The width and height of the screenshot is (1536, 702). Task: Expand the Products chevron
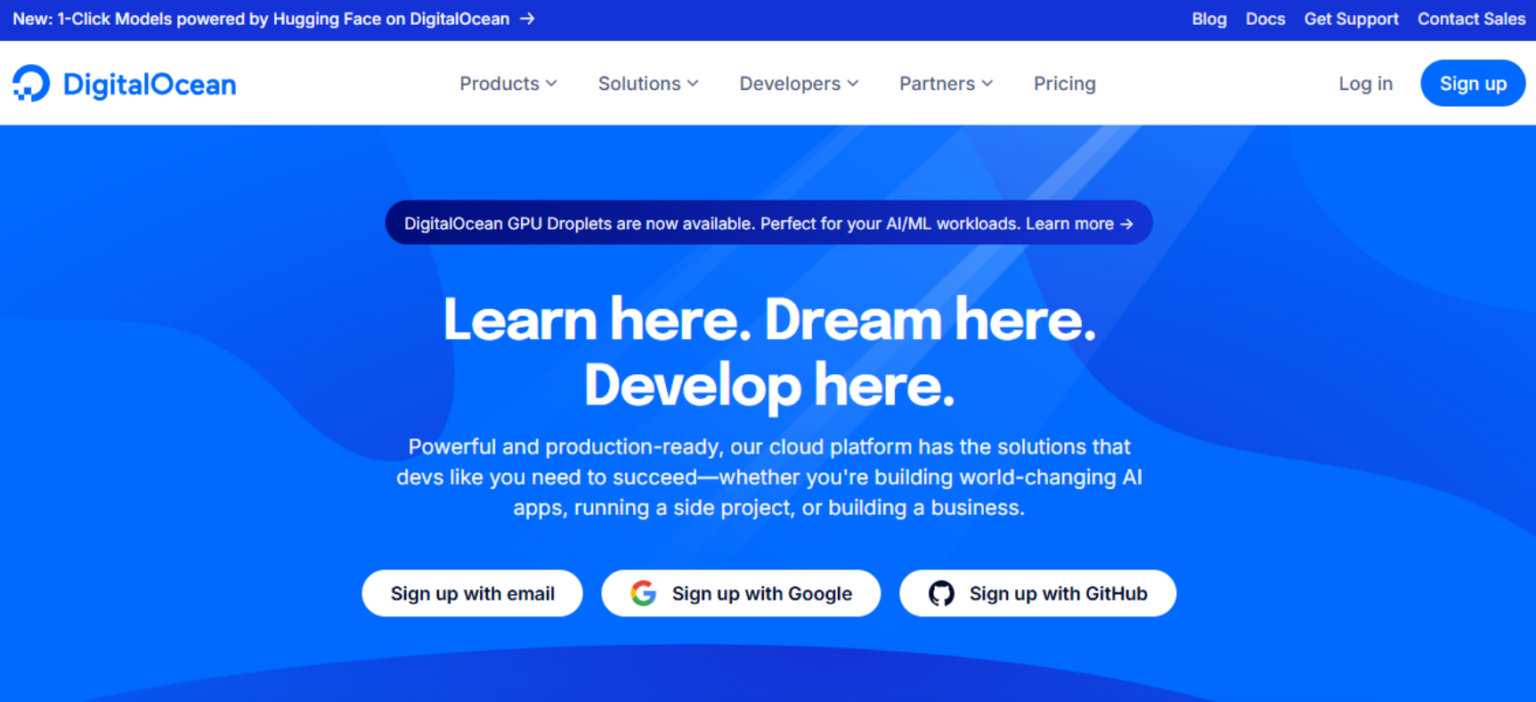coord(551,84)
